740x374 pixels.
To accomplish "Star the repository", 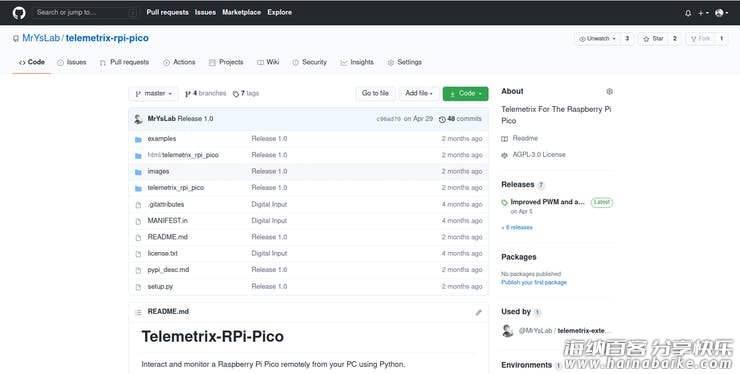I will [x=654, y=39].
